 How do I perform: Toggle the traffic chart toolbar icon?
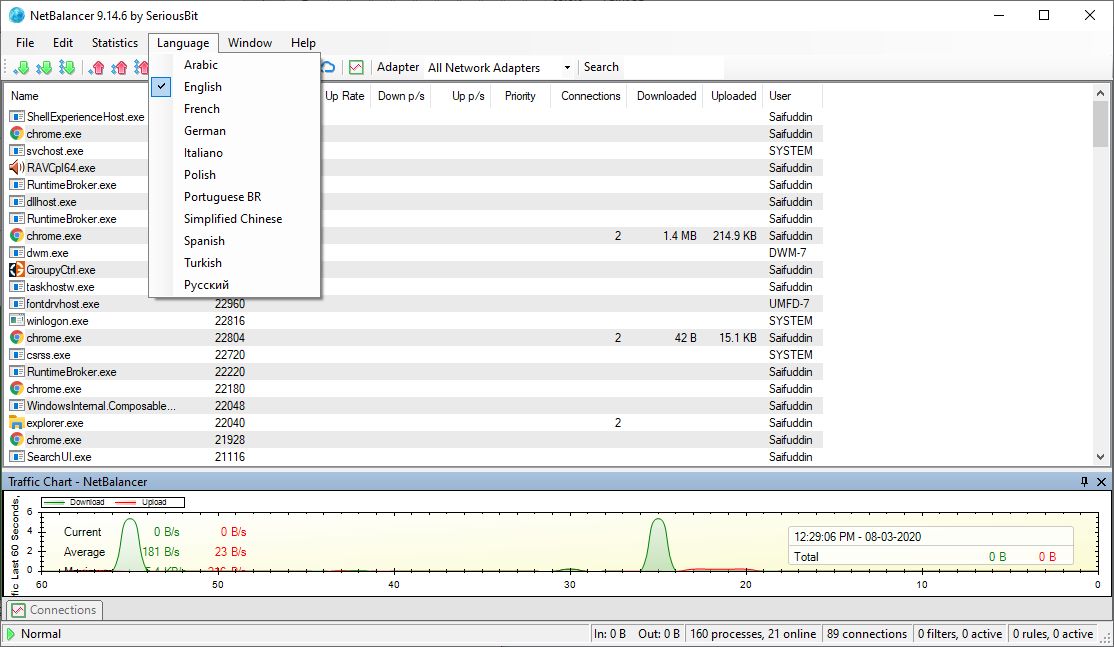[x=356, y=67]
